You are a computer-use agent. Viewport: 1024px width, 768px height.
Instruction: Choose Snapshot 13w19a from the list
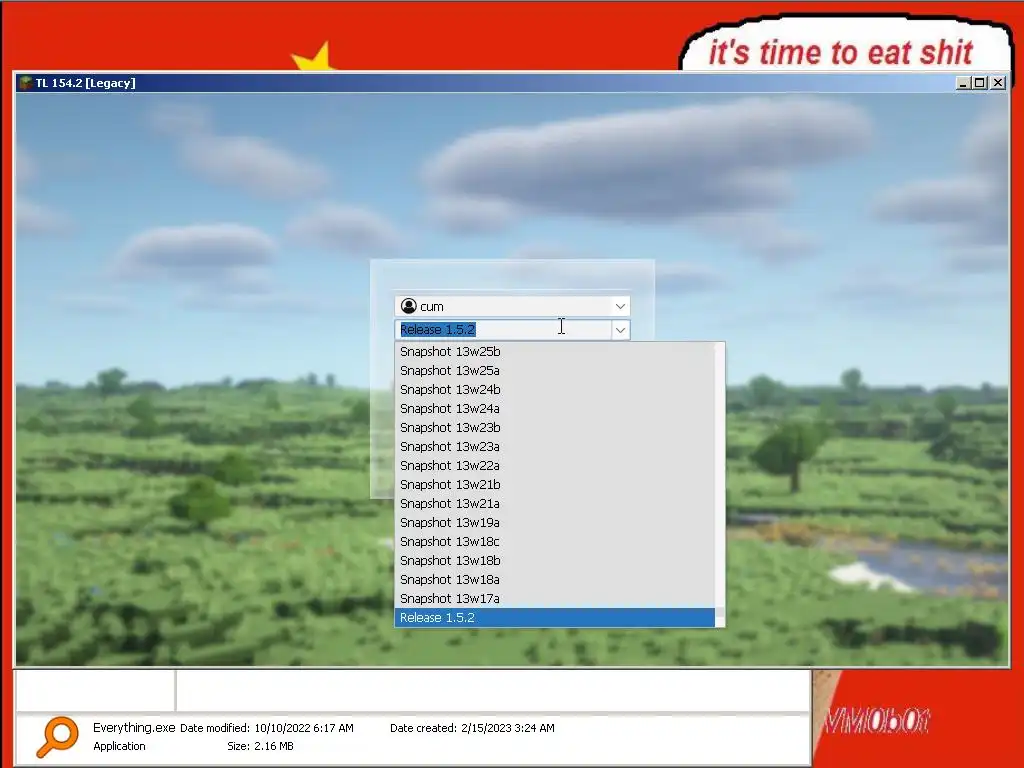coord(554,522)
